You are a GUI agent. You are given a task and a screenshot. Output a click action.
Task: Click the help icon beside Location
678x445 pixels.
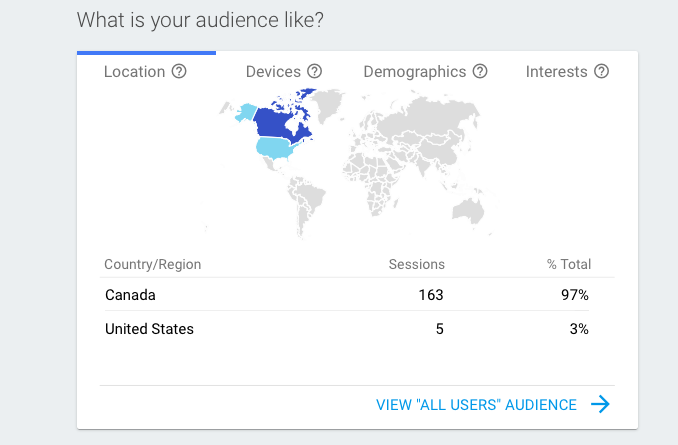coord(179,72)
